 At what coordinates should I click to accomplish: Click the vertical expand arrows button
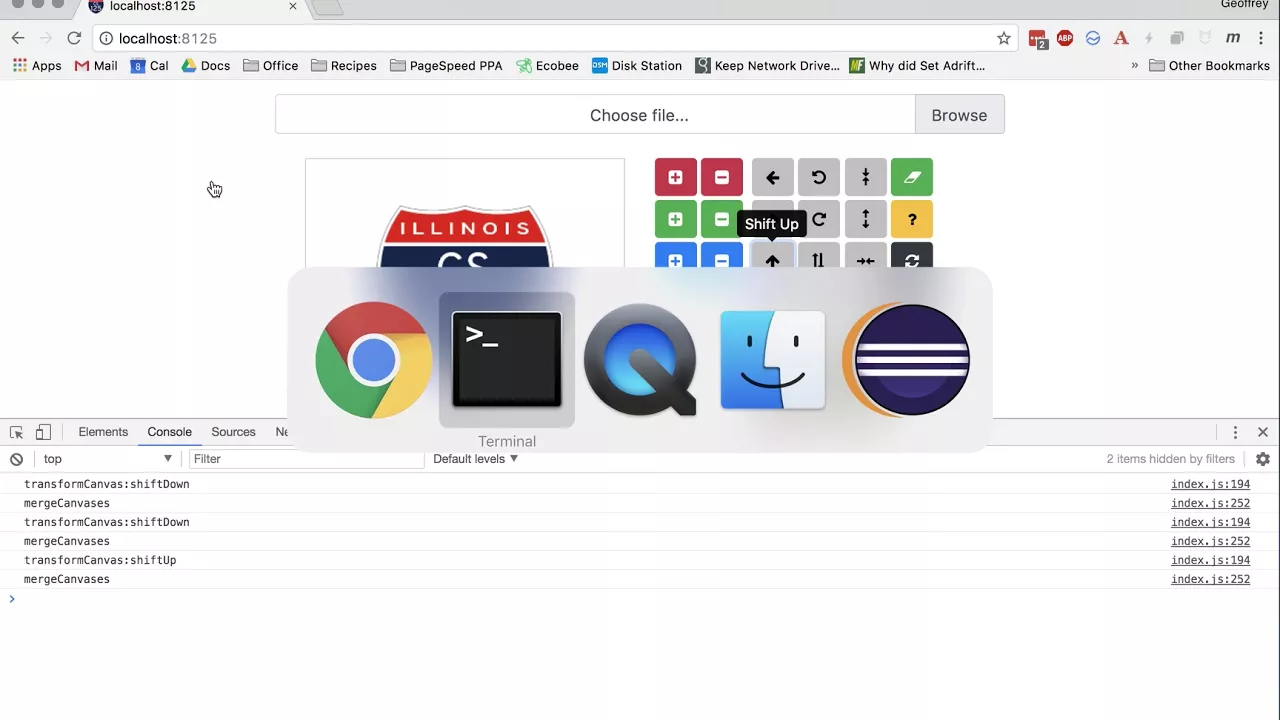(866, 219)
